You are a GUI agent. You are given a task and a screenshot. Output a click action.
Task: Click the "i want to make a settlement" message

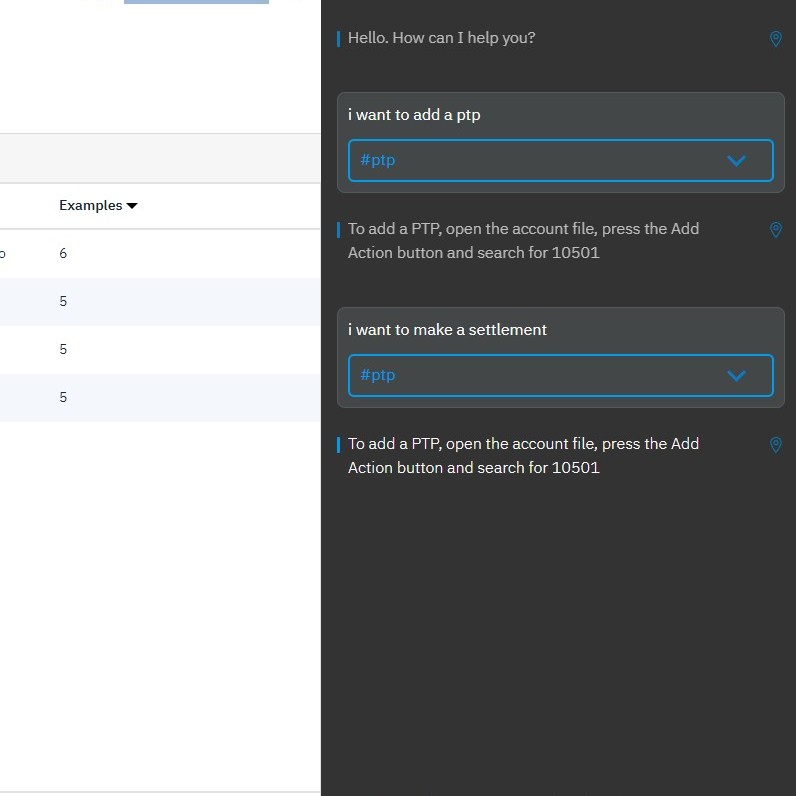click(x=447, y=330)
